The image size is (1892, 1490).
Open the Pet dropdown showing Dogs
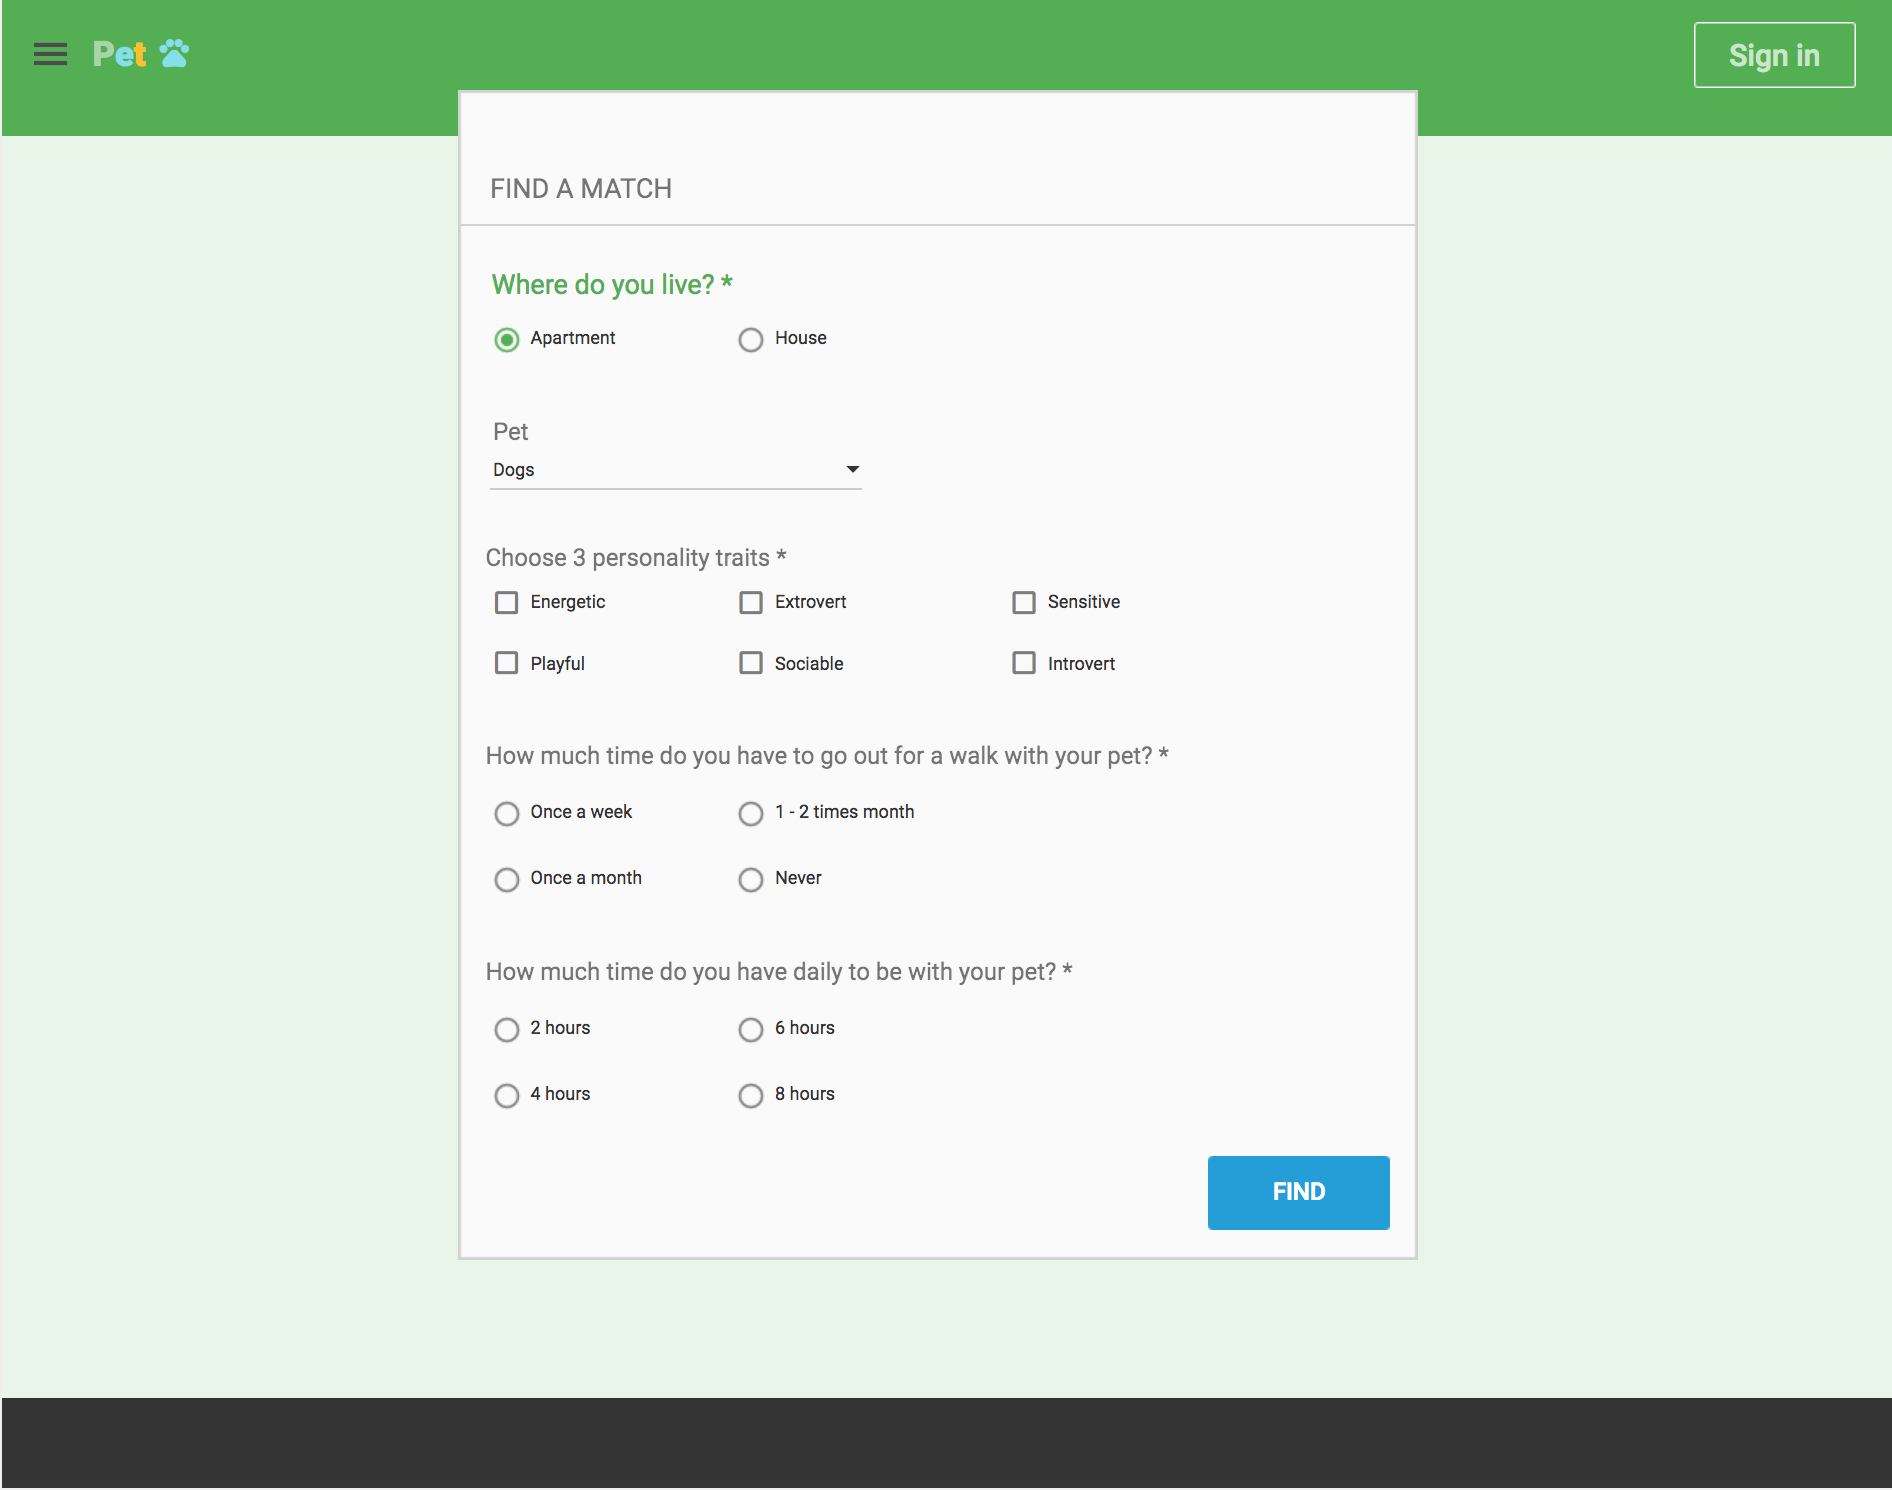coord(675,470)
